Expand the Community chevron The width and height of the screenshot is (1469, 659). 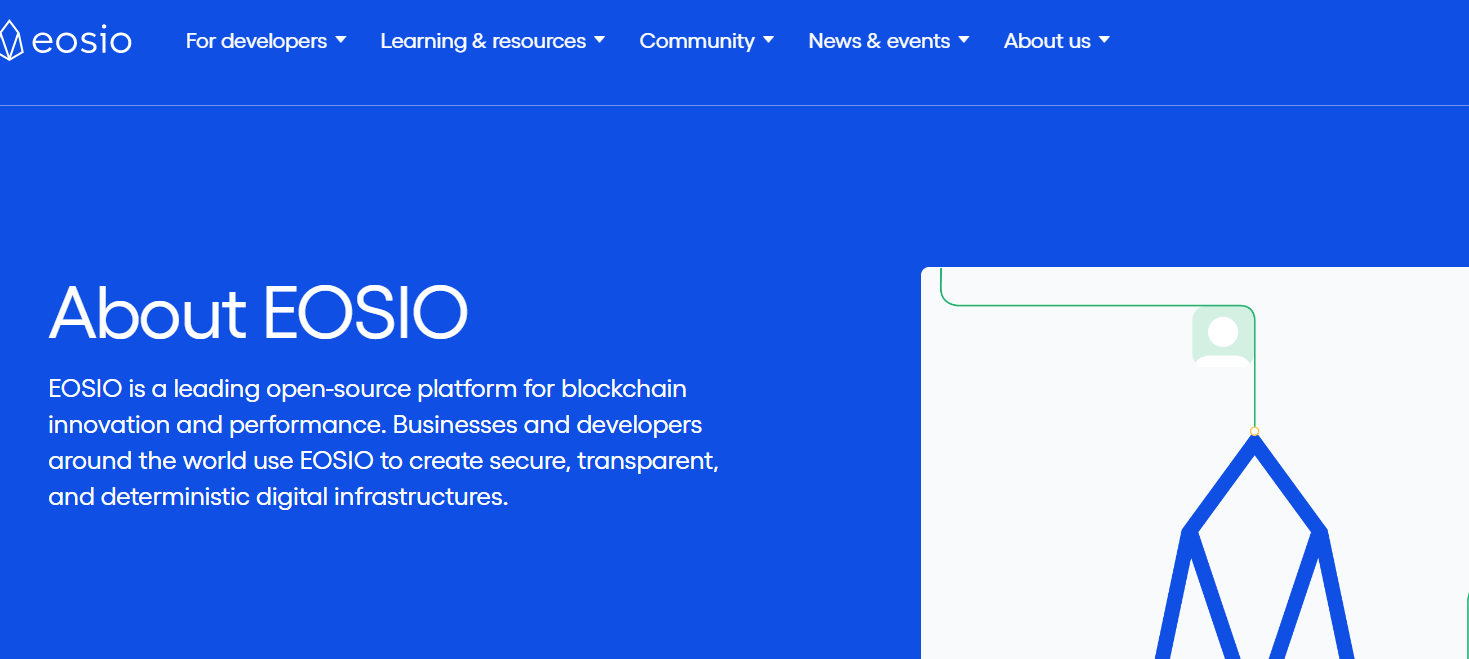(x=769, y=40)
